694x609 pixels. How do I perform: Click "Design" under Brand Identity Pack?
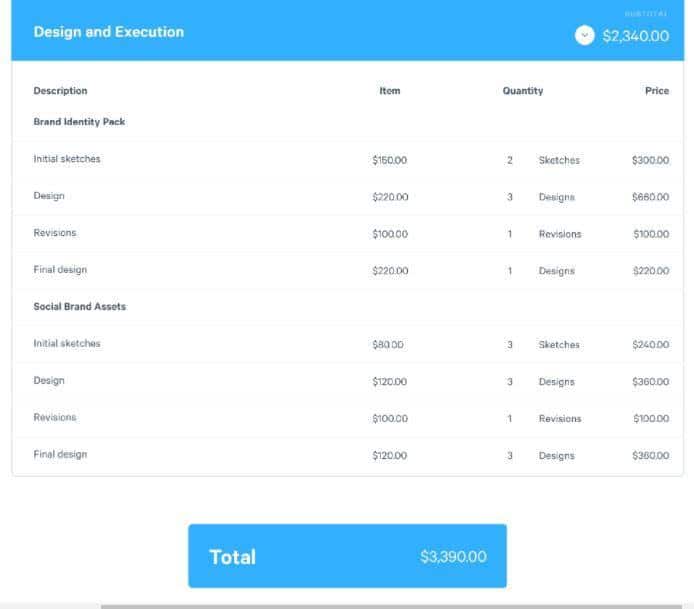(x=49, y=196)
